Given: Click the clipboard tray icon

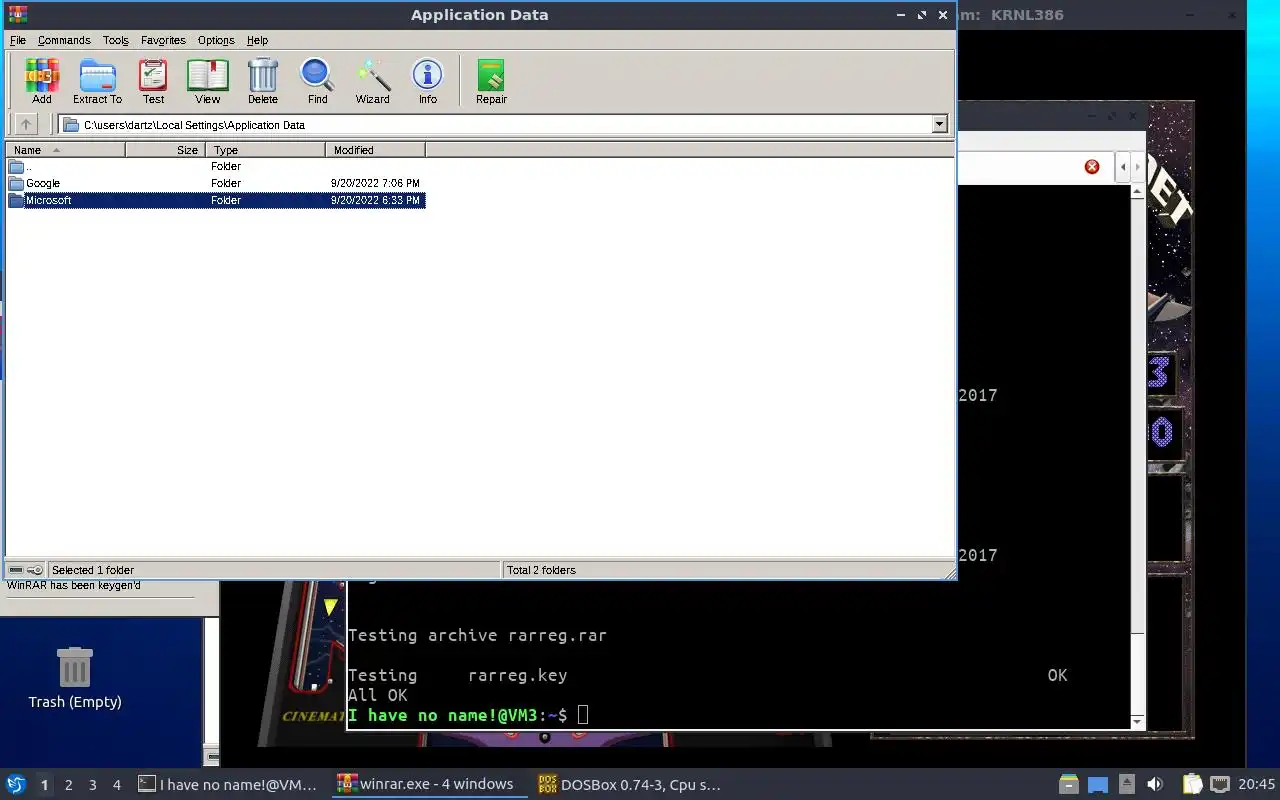Looking at the screenshot, I should click(x=1192, y=784).
